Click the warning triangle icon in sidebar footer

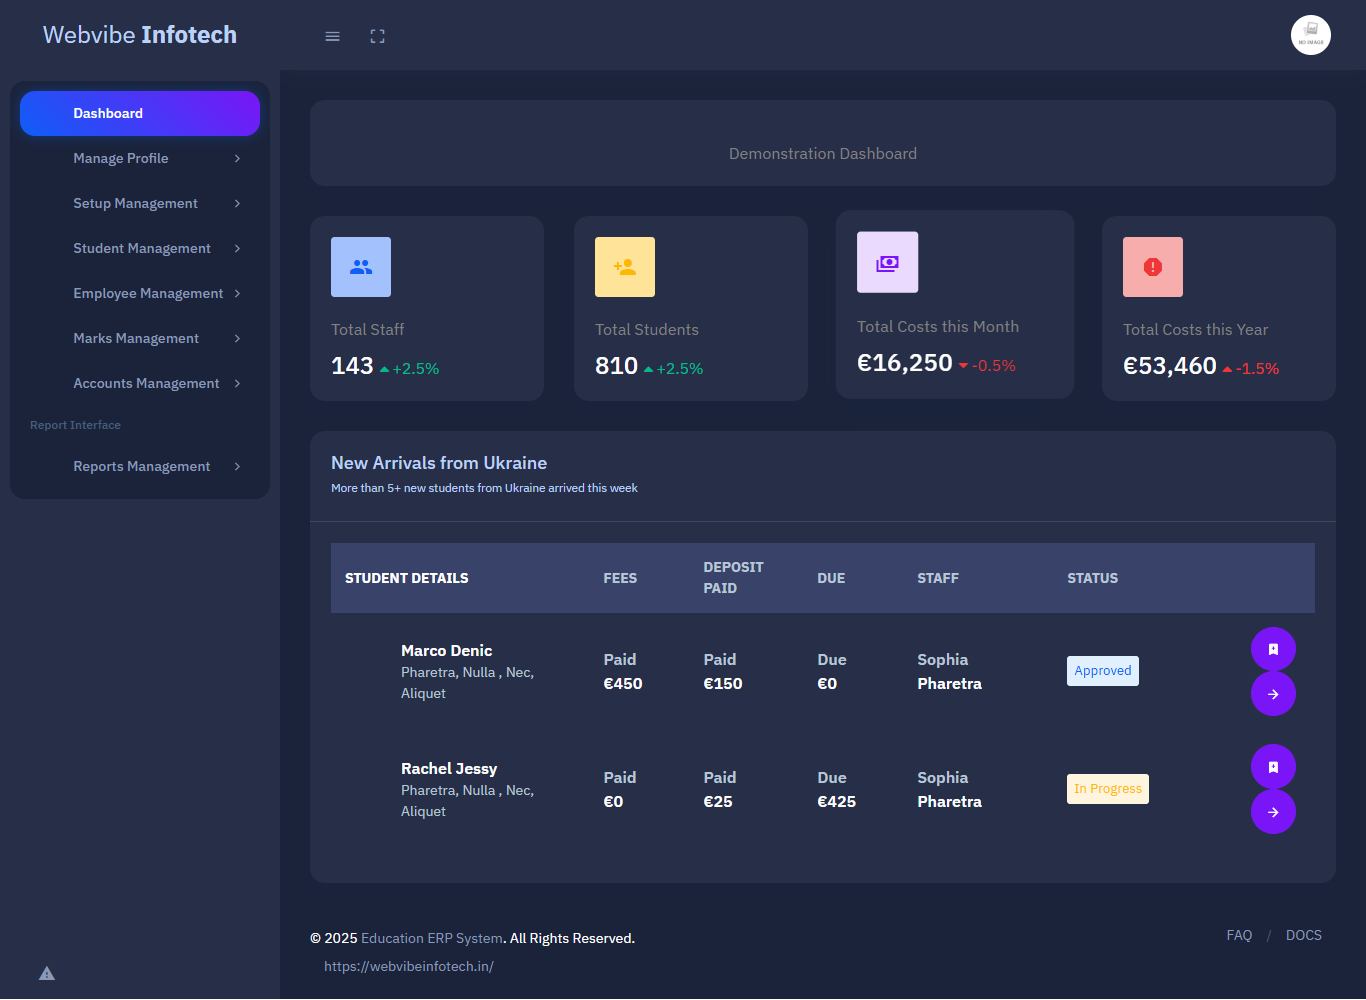point(47,973)
